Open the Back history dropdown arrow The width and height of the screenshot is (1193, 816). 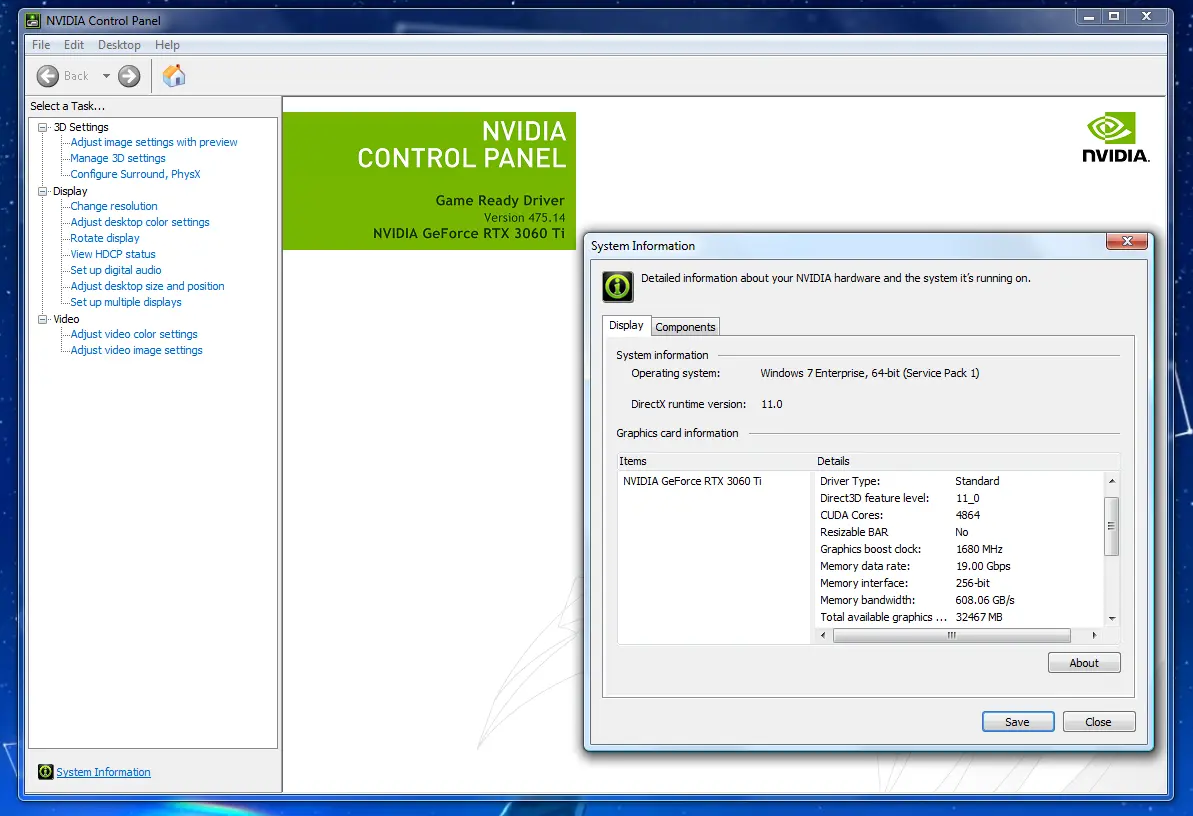(x=106, y=76)
